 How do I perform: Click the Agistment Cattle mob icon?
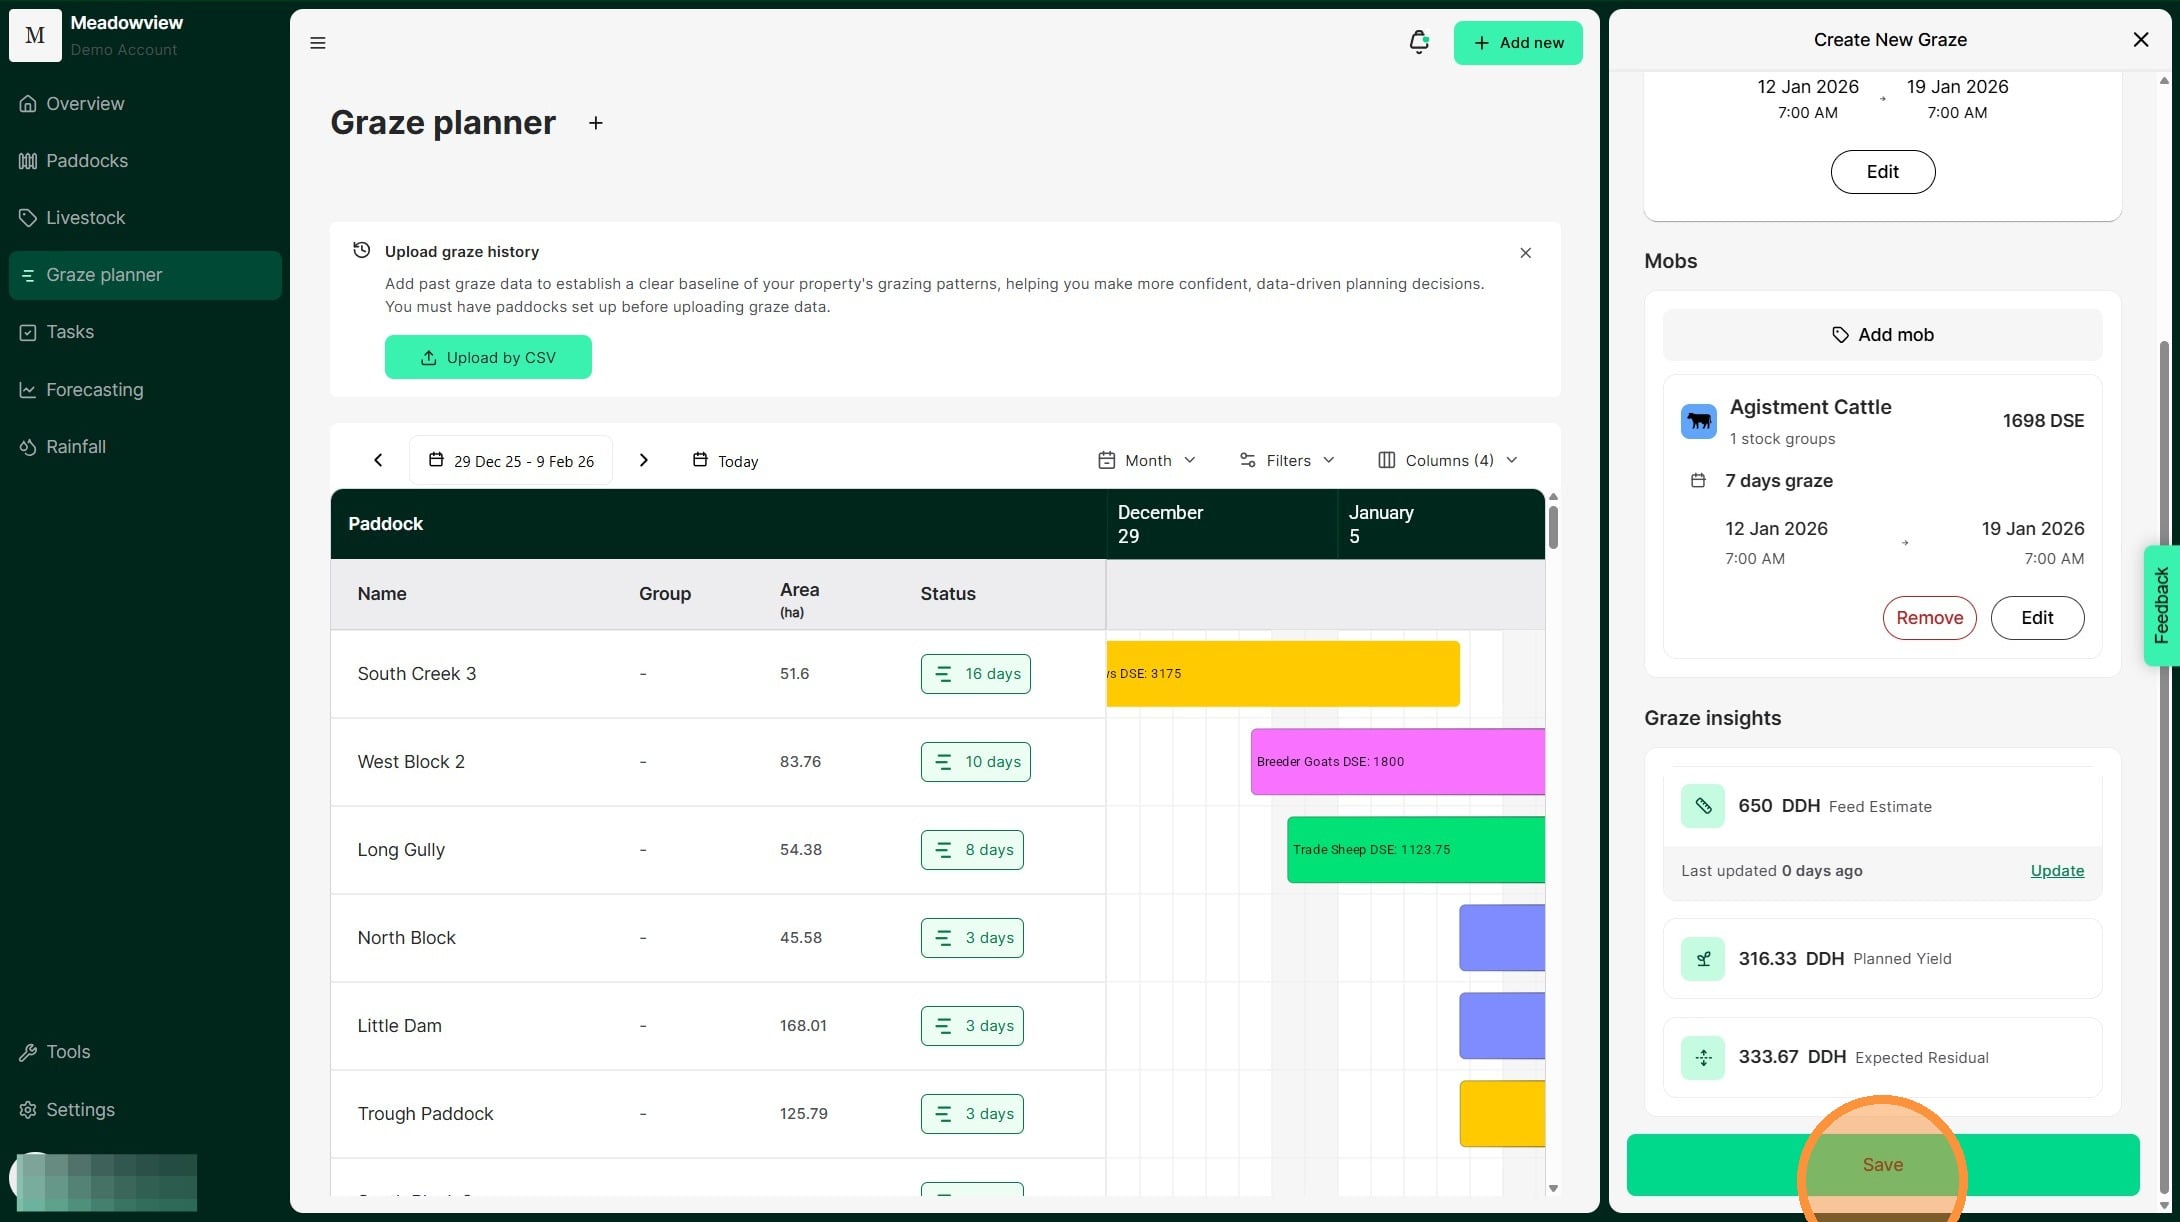(1698, 421)
